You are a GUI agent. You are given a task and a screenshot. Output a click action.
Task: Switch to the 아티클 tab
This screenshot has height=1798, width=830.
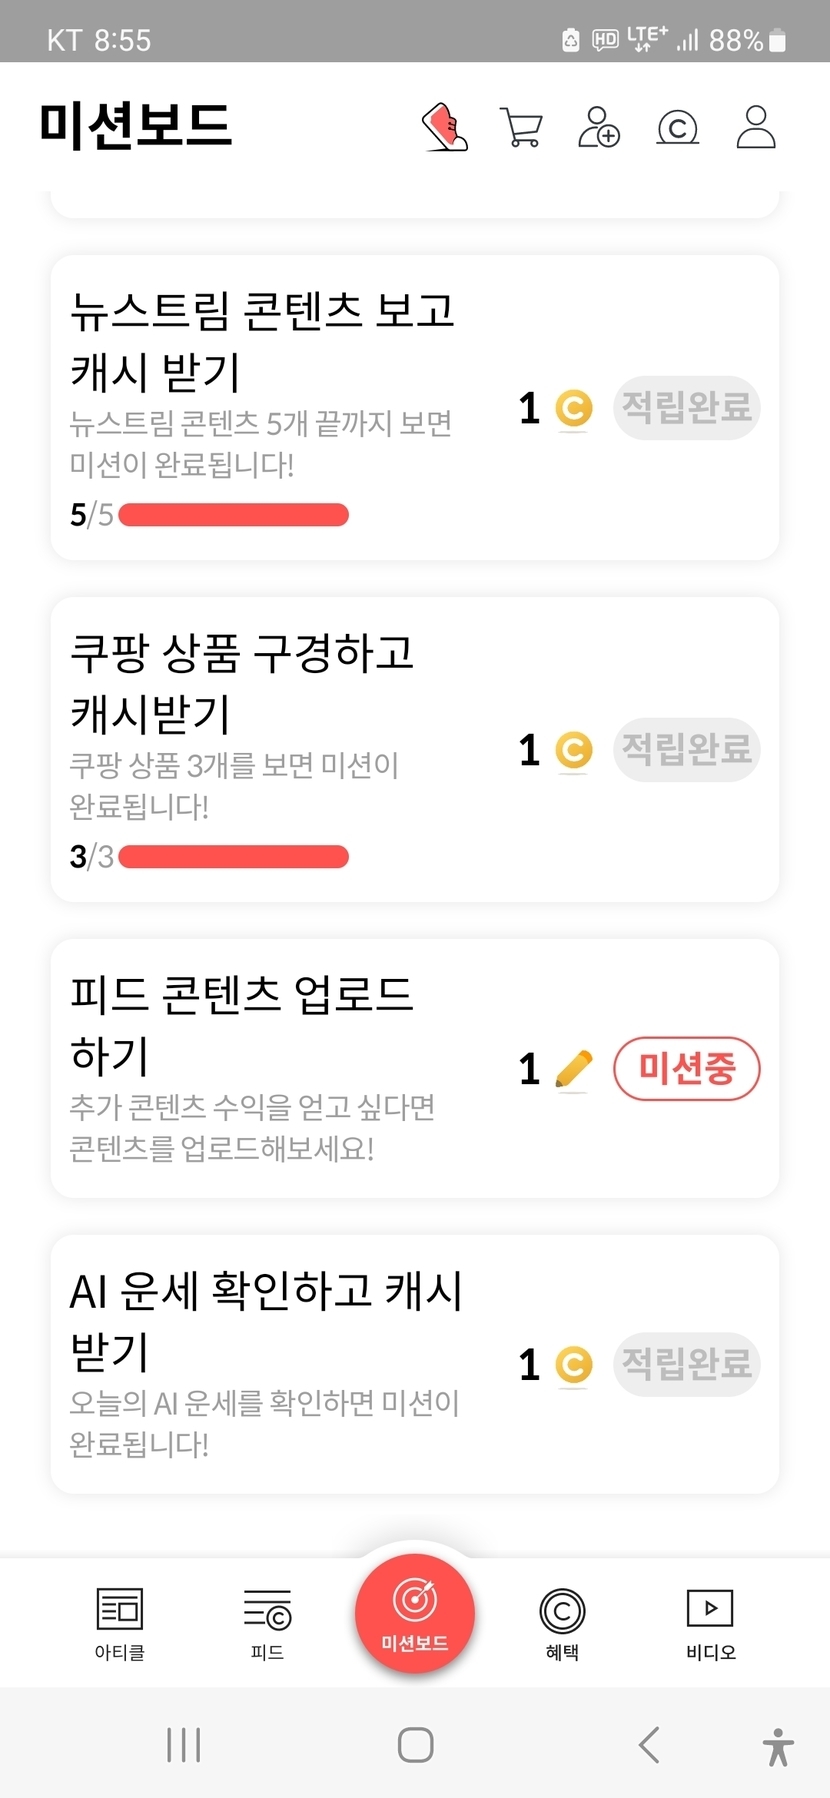point(120,1623)
